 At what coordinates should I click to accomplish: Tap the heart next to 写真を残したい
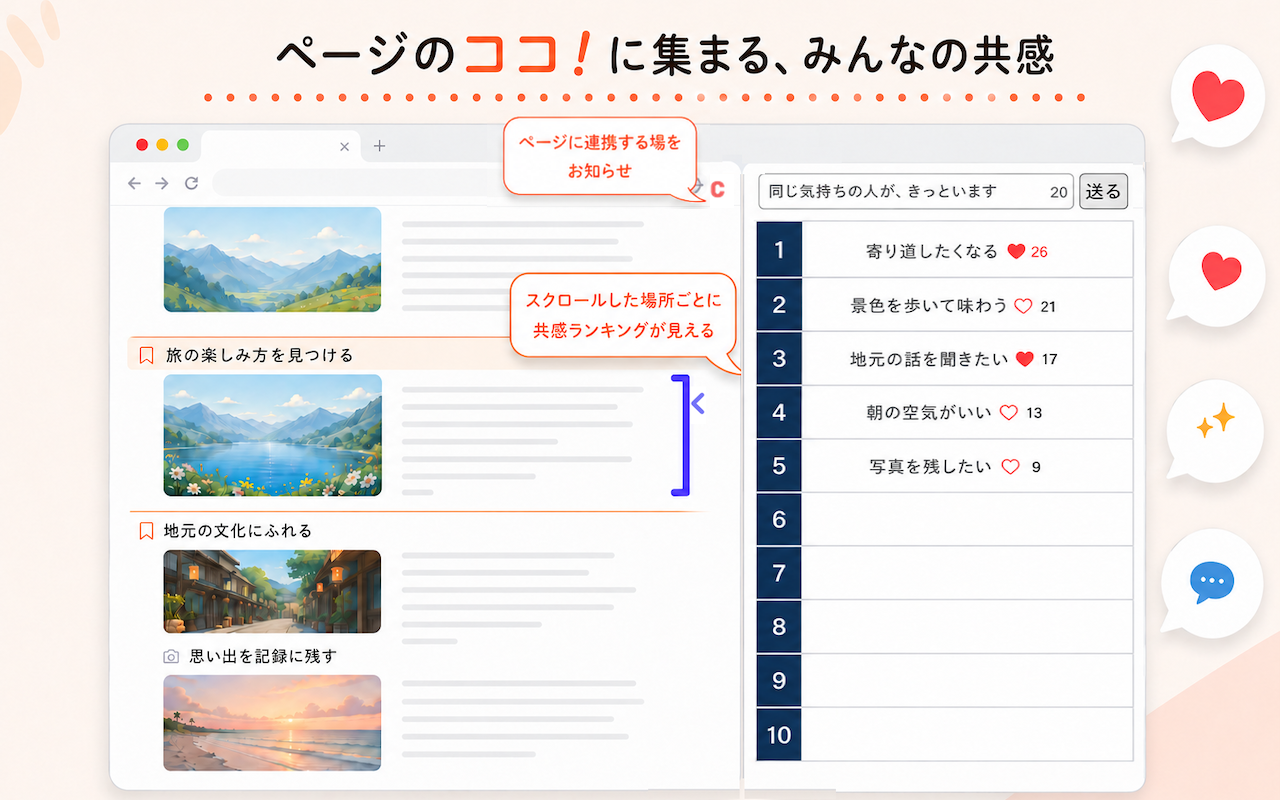[x=1011, y=466]
